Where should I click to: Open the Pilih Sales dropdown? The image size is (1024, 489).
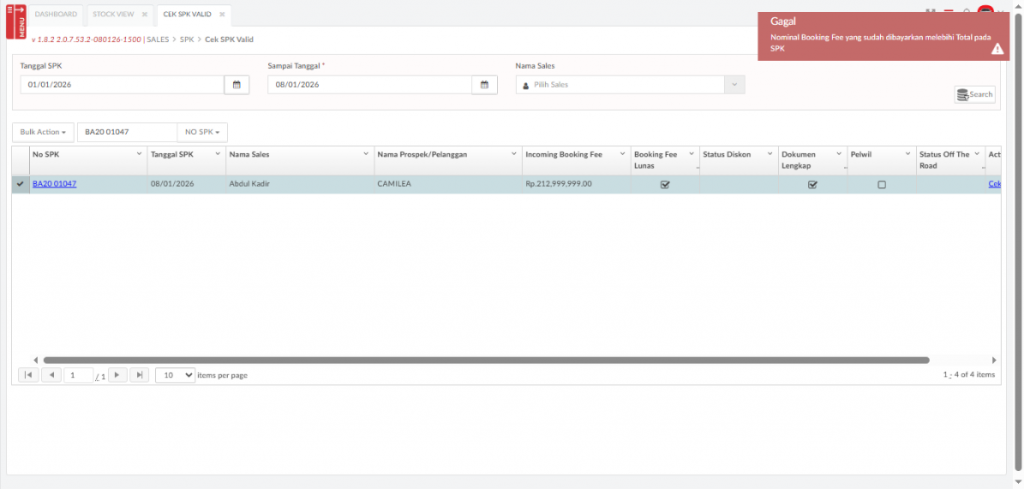point(630,85)
